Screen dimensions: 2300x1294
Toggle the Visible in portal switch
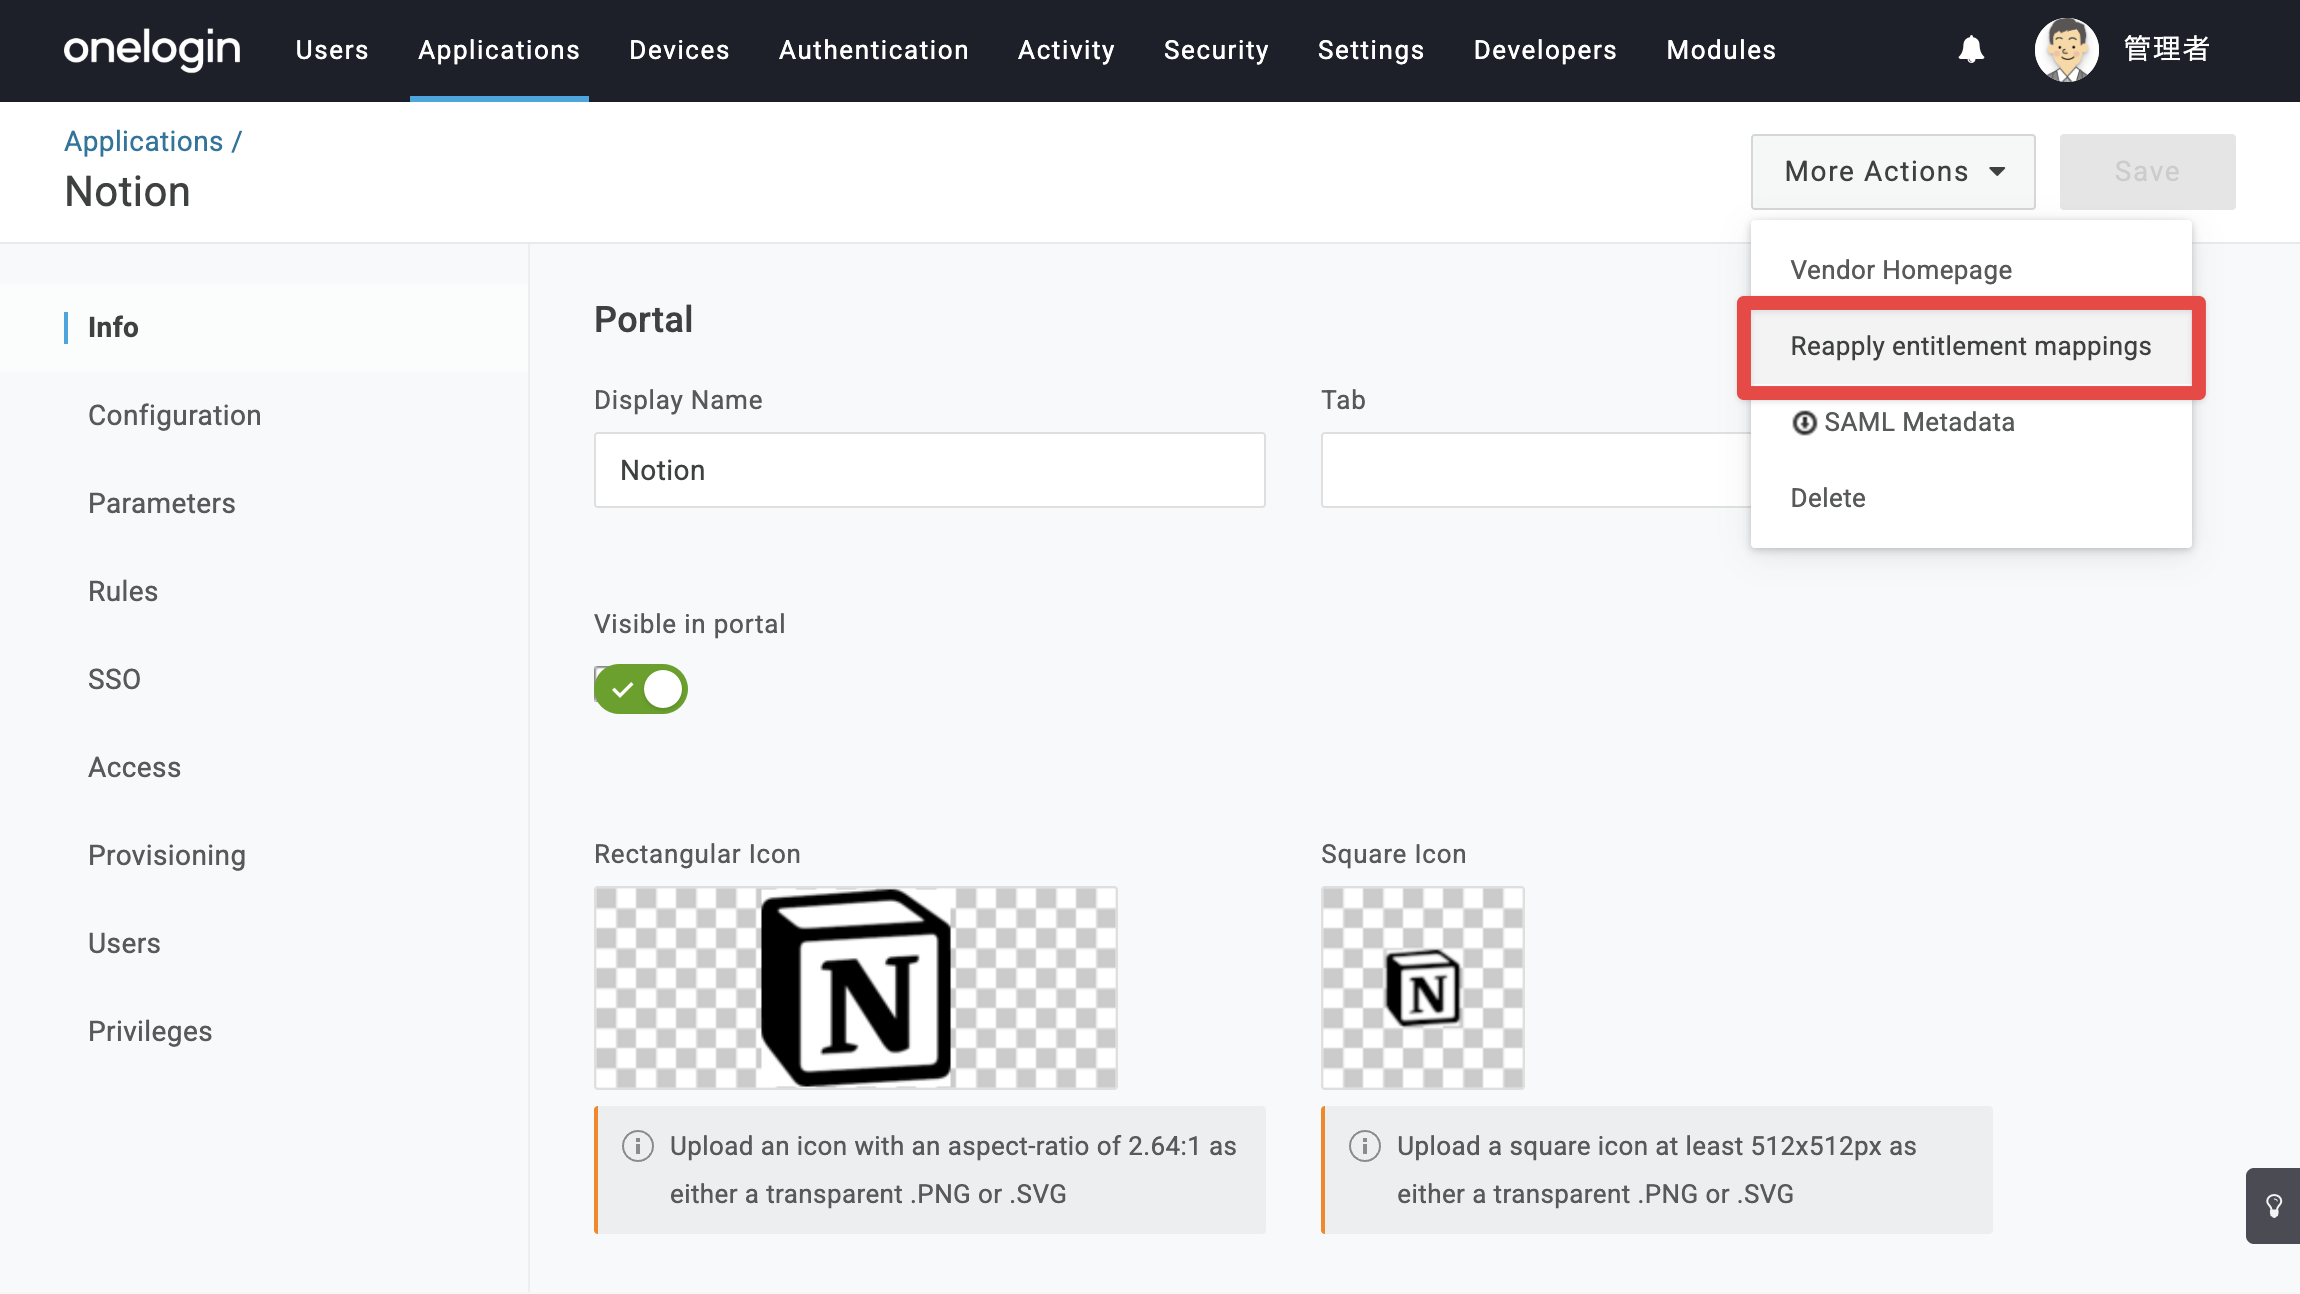click(641, 689)
